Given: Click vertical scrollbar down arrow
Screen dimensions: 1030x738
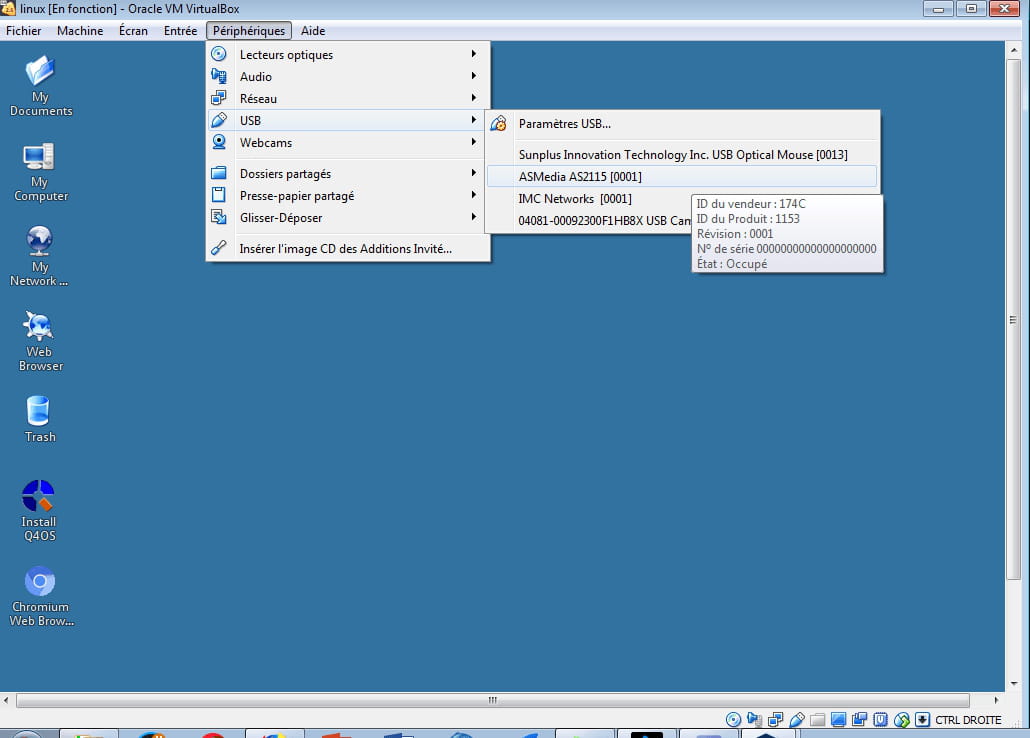Looking at the screenshot, I should [x=1014, y=683].
